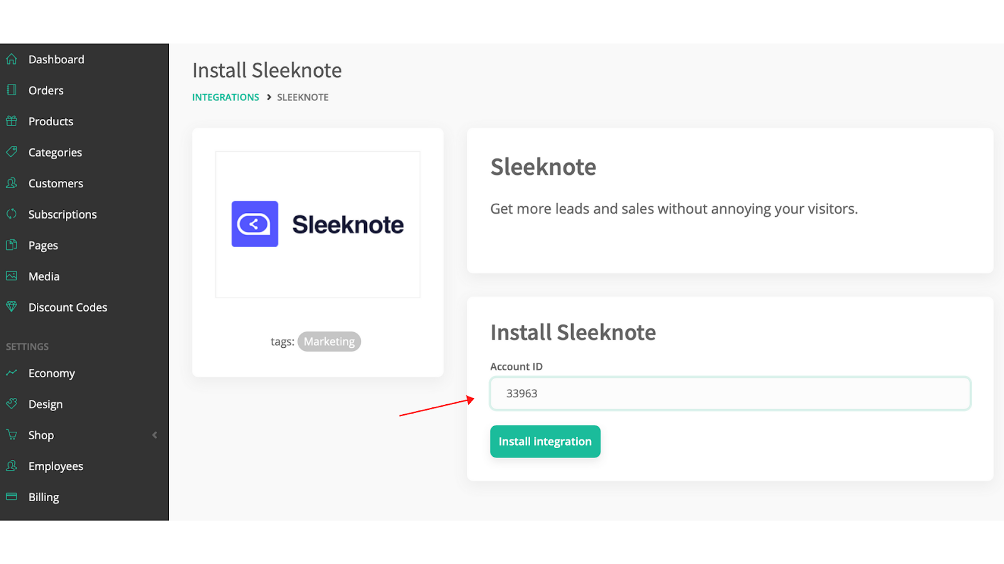Select the Discount Codes diamond icon
1004x564 pixels.
tap(12, 307)
